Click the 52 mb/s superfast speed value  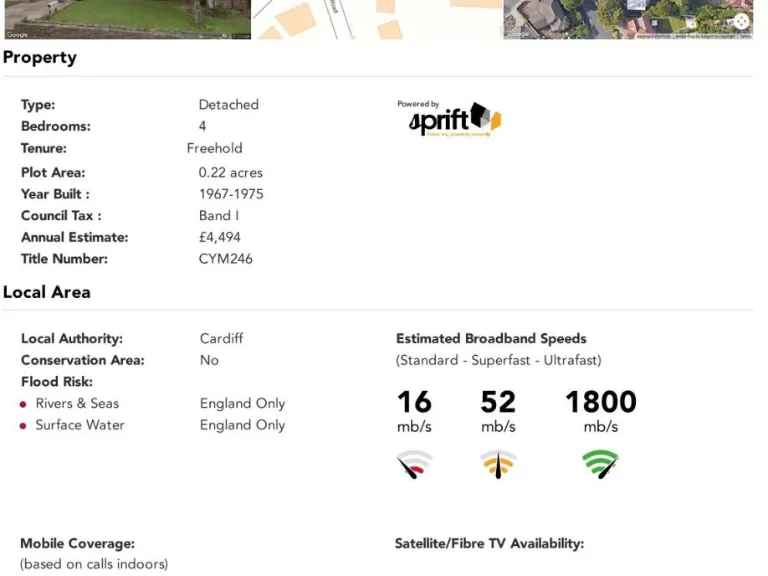point(498,402)
